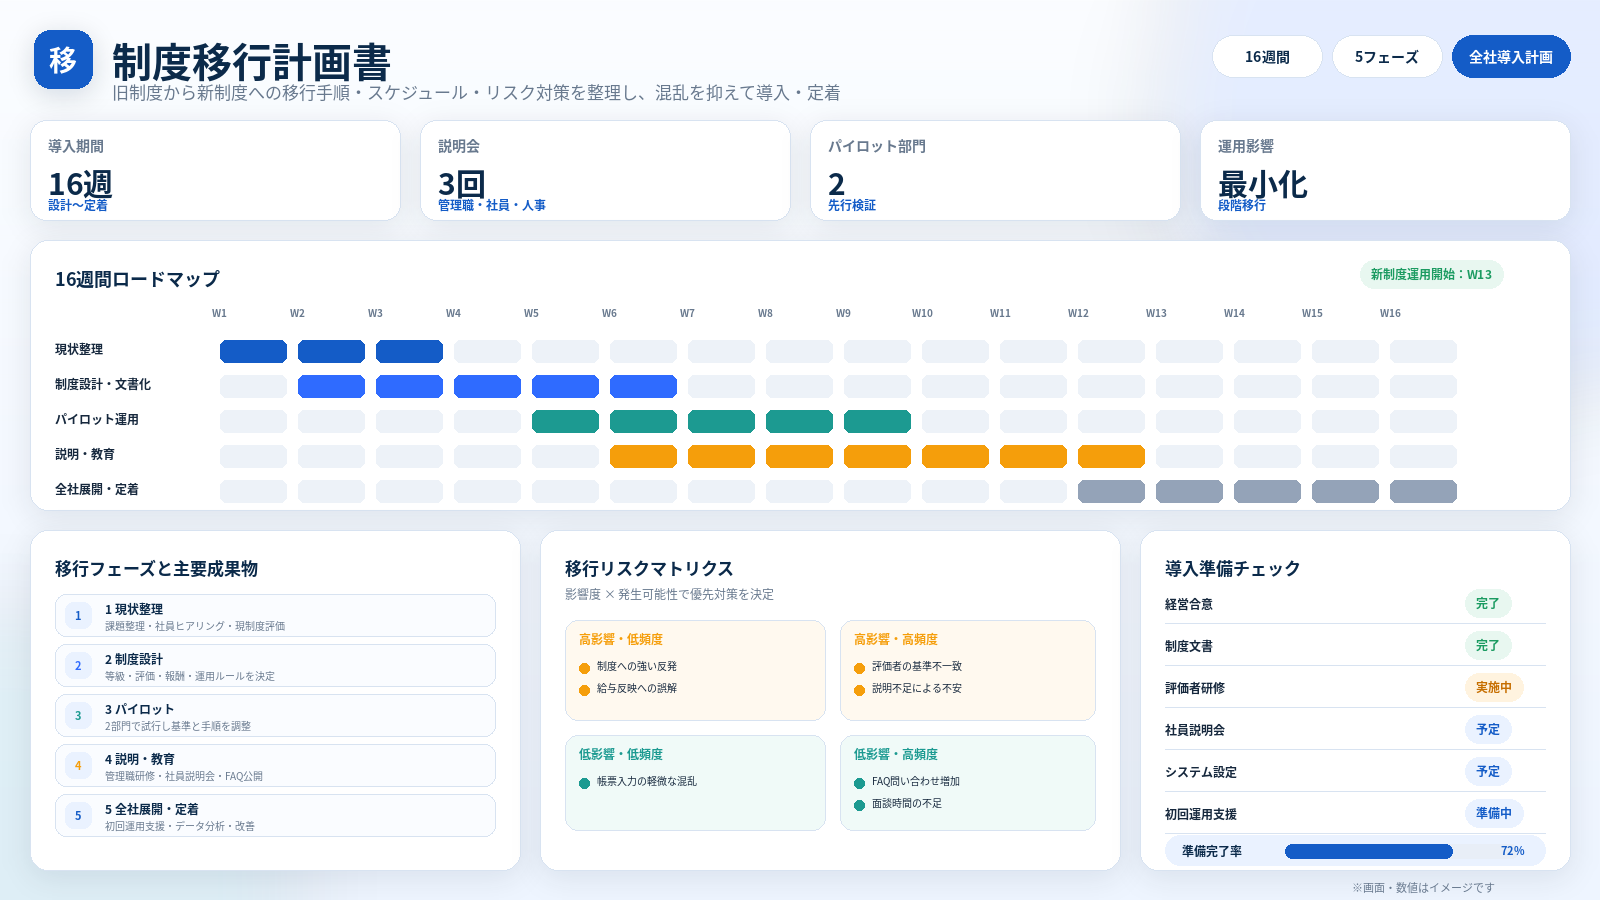Click 予定 status badge for システム設定
Viewport: 1600px width, 900px height.
[1488, 771]
